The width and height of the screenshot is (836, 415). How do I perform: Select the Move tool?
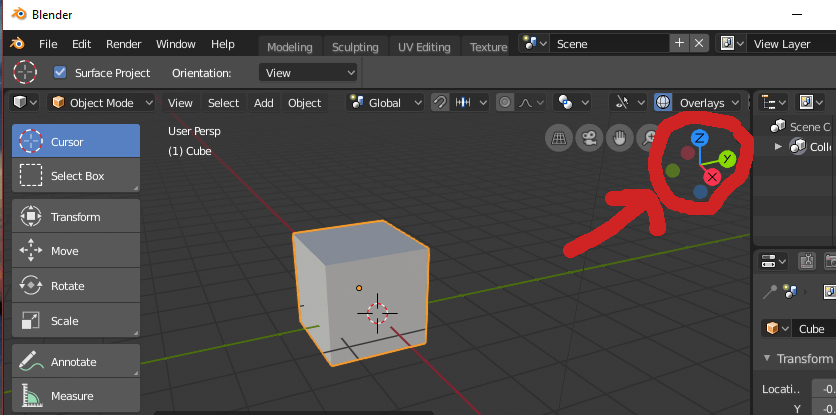(76, 251)
